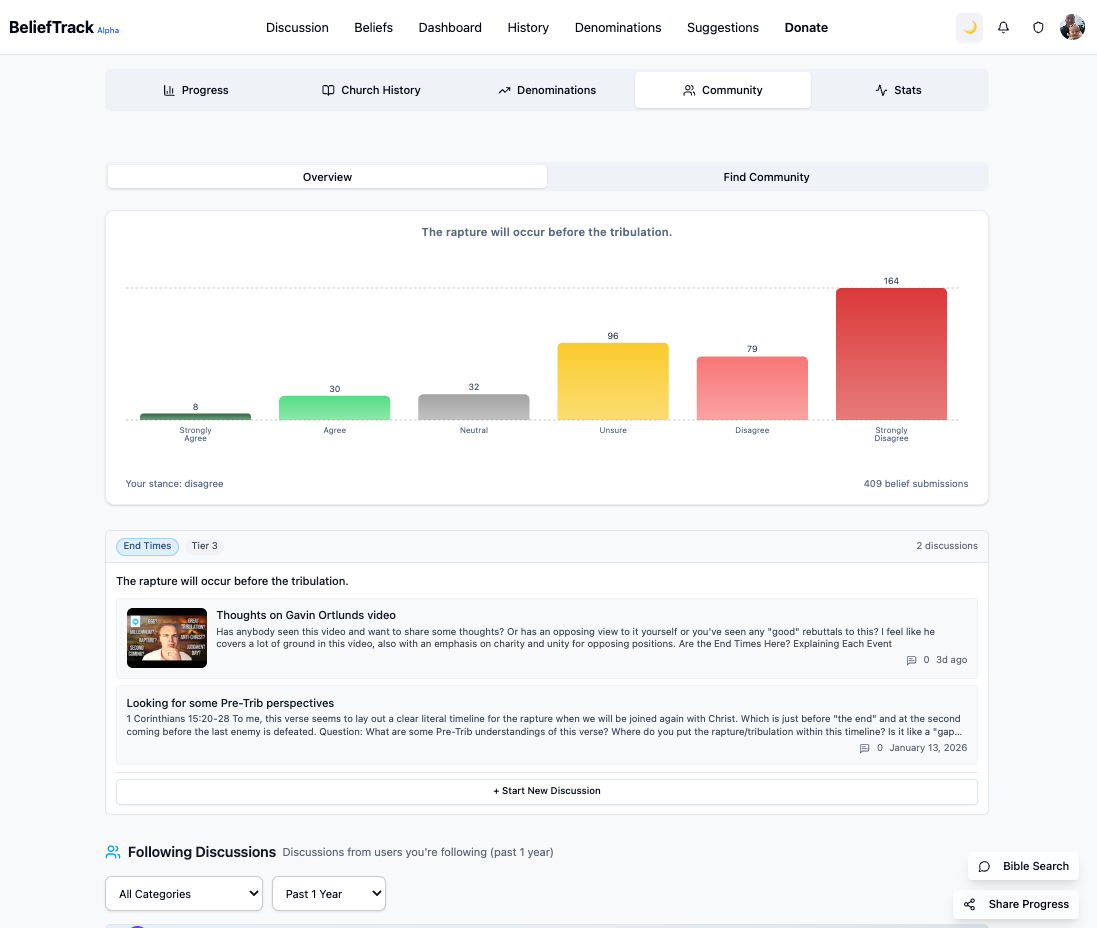Viewport: 1097px width, 928px height.
Task: Click the Start New Discussion button
Action: (x=546, y=791)
